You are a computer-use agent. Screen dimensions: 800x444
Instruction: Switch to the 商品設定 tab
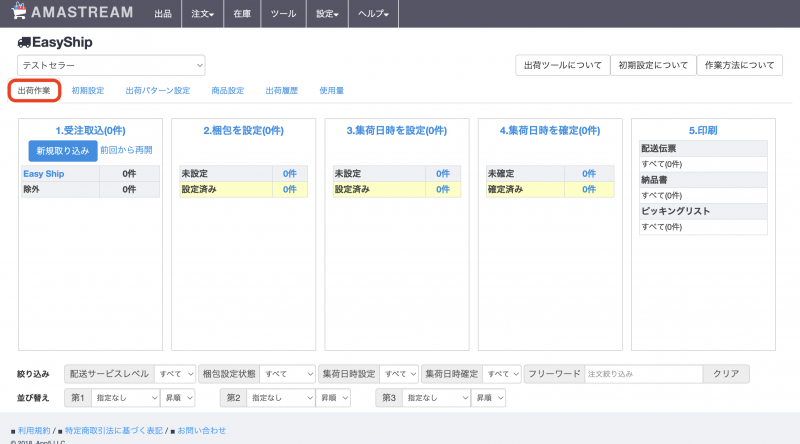tap(228, 91)
